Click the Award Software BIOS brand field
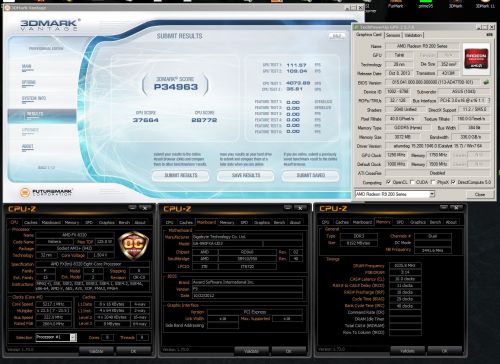The image size is (500, 364). (x=247, y=282)
